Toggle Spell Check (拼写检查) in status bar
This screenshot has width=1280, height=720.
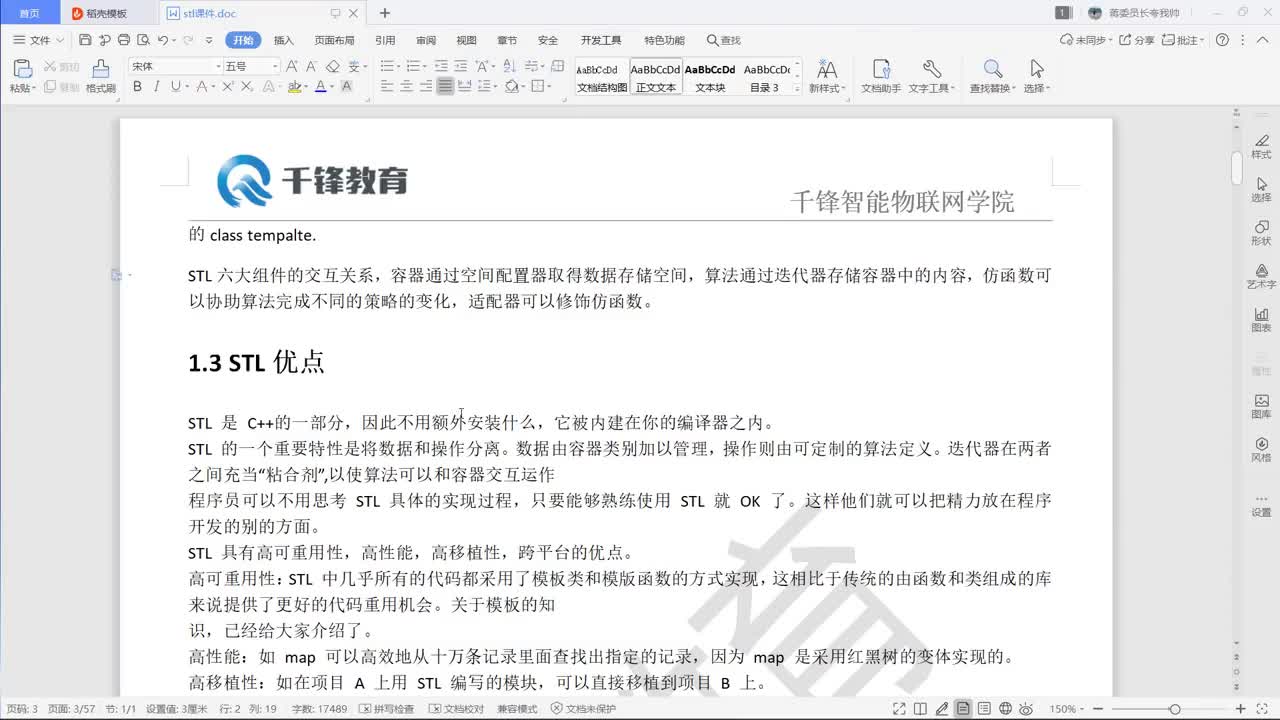coord(387,709)
